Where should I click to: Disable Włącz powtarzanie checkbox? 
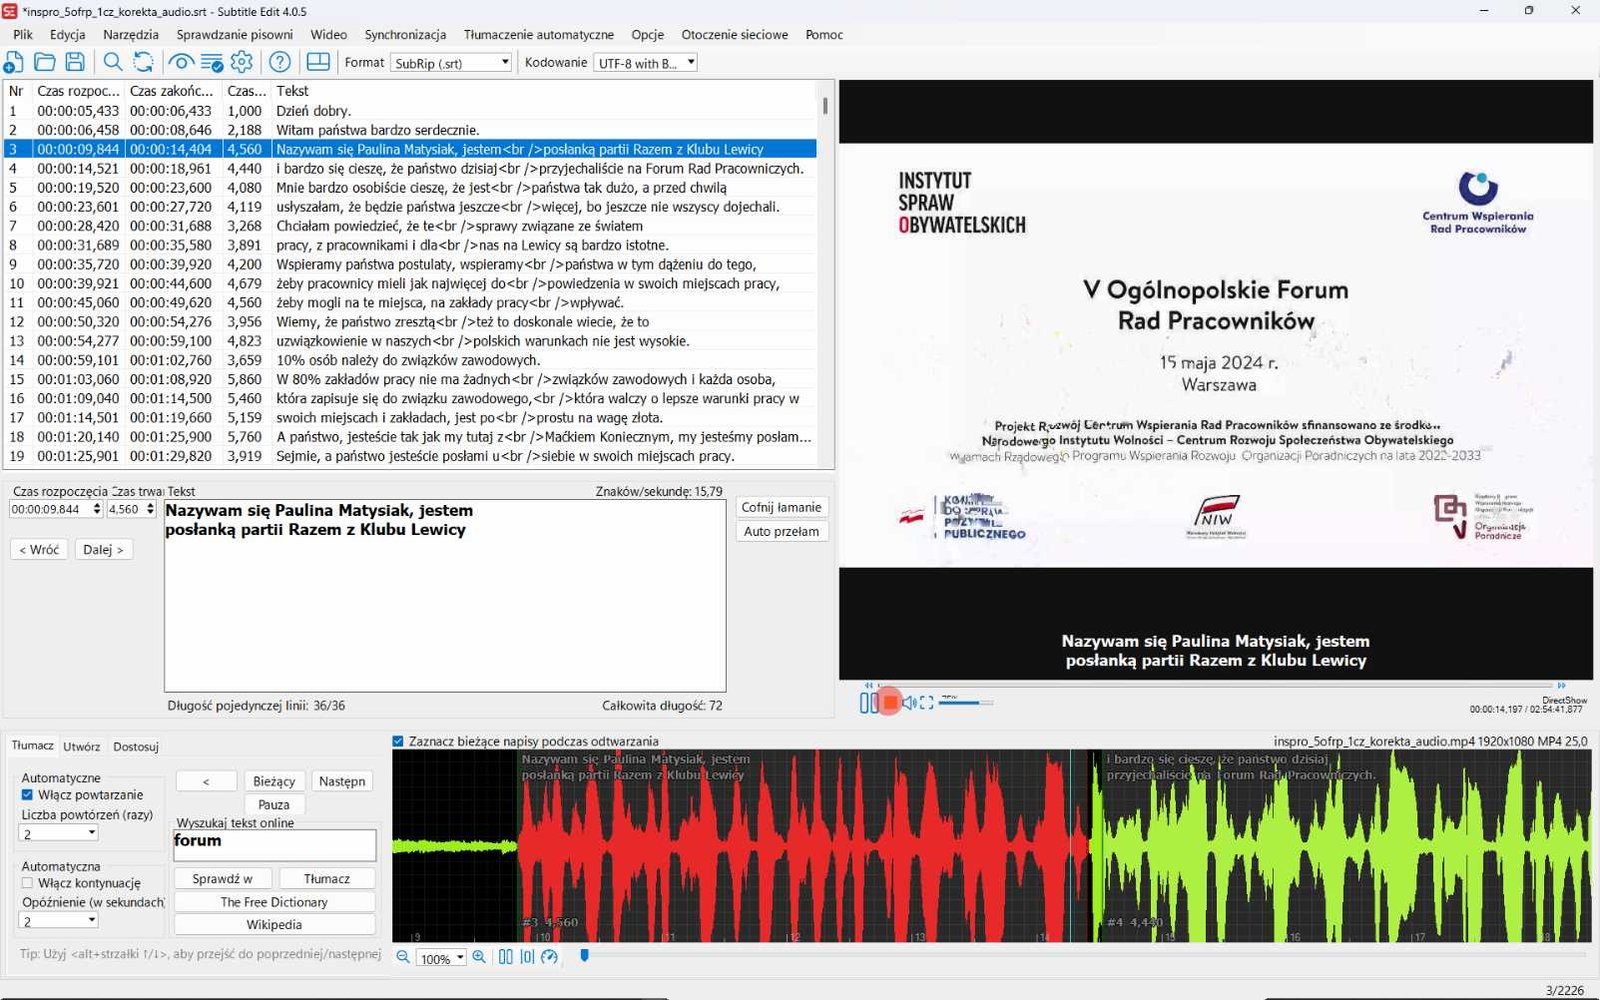(x=27, y=795)
